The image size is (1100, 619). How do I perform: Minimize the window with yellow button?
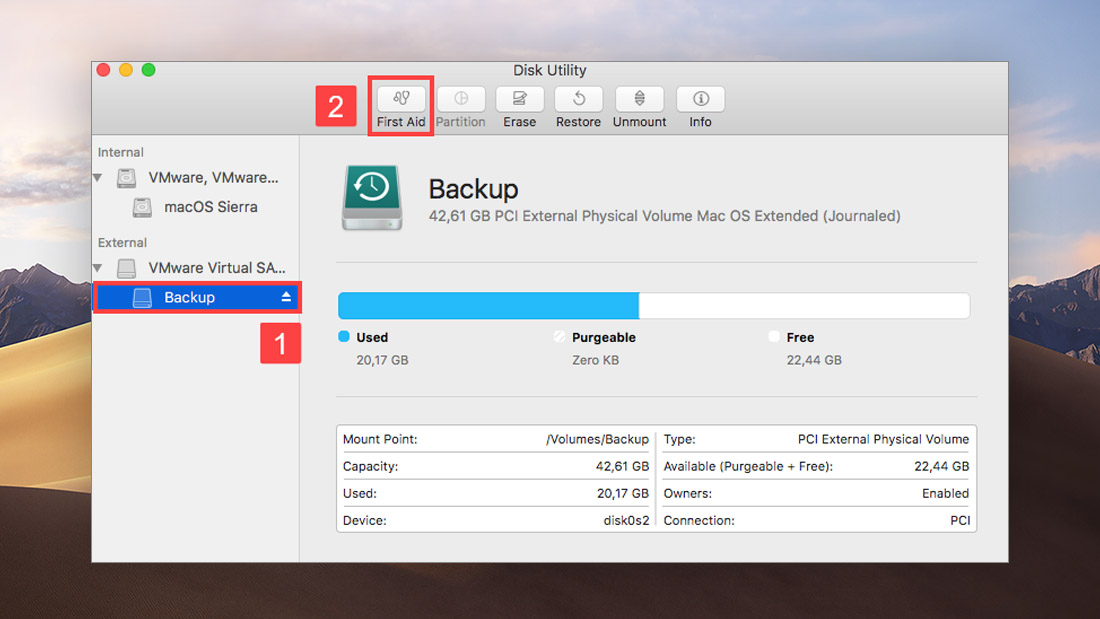[x=126, y=69]
